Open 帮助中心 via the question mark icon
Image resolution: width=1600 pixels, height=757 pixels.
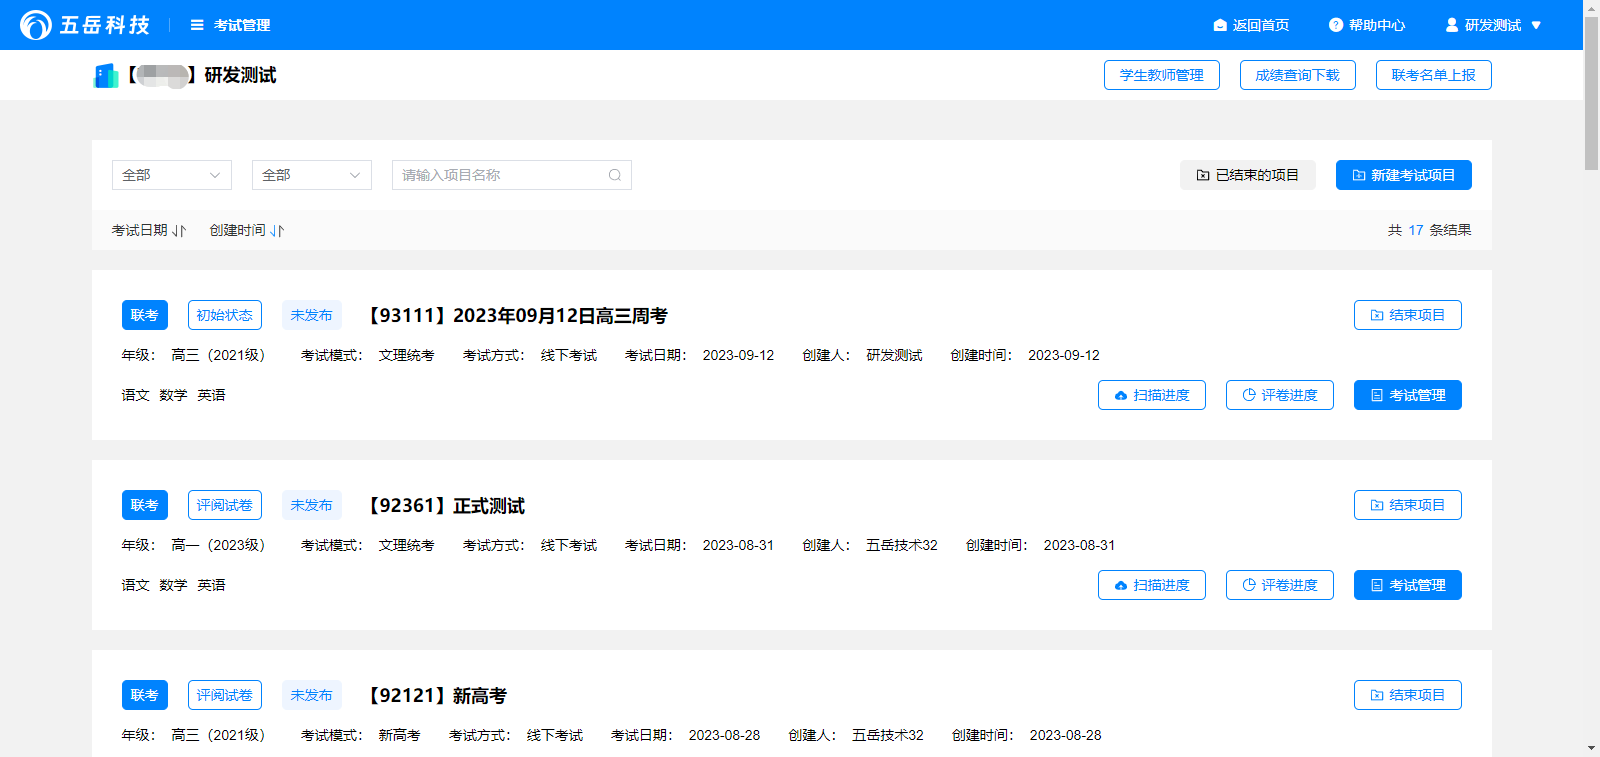point(1336,25)
